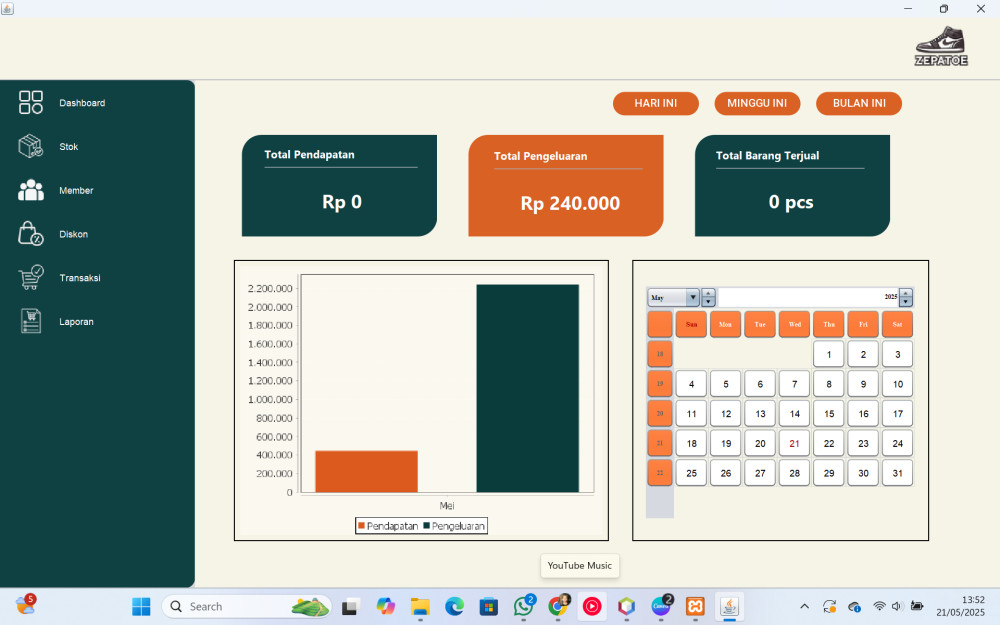Open XAMPP from the taskbar

point(695,606)
